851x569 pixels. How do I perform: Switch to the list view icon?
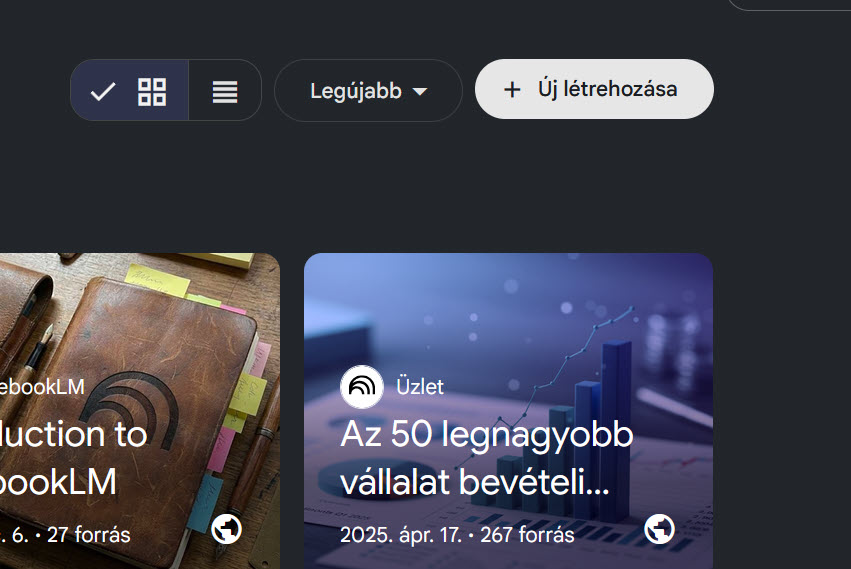click(x=225, y=91)
